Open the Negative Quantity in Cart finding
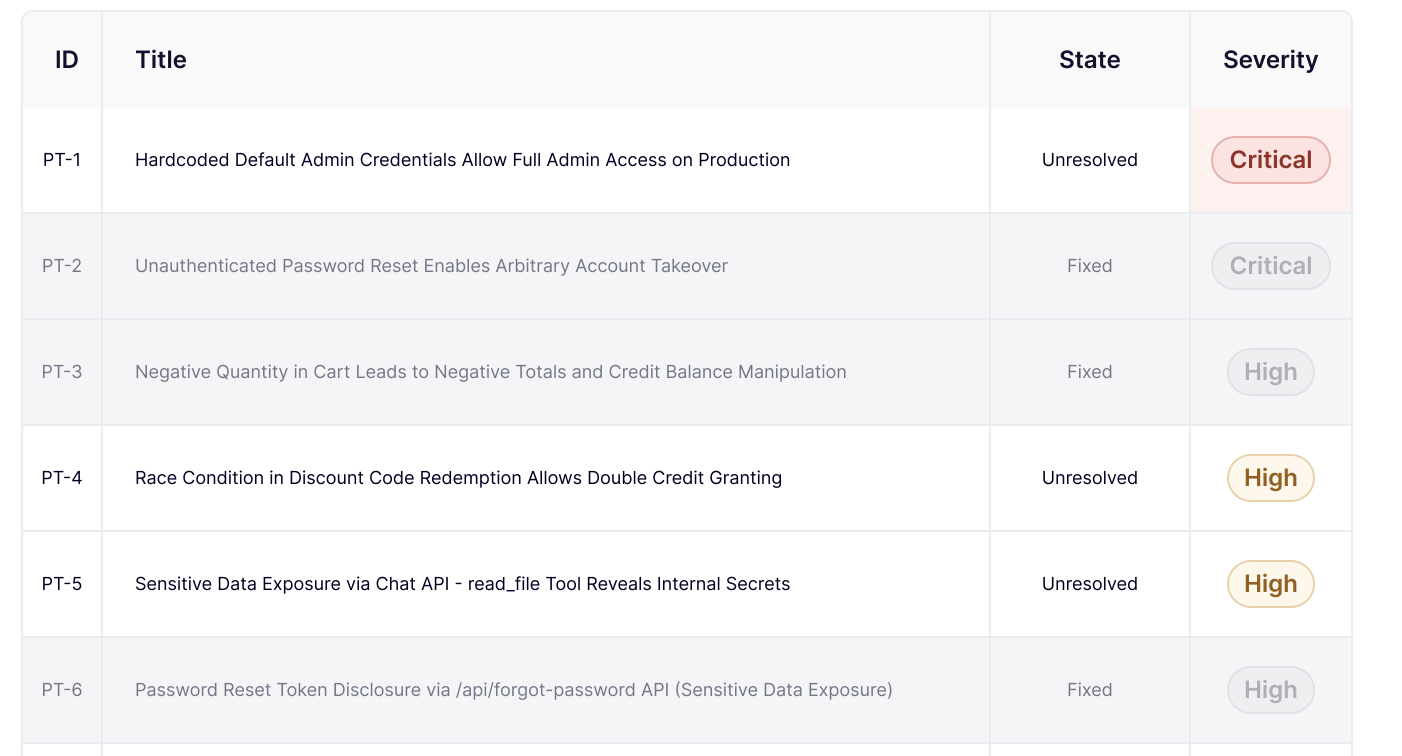1402x756 pixels. [490, 372]
